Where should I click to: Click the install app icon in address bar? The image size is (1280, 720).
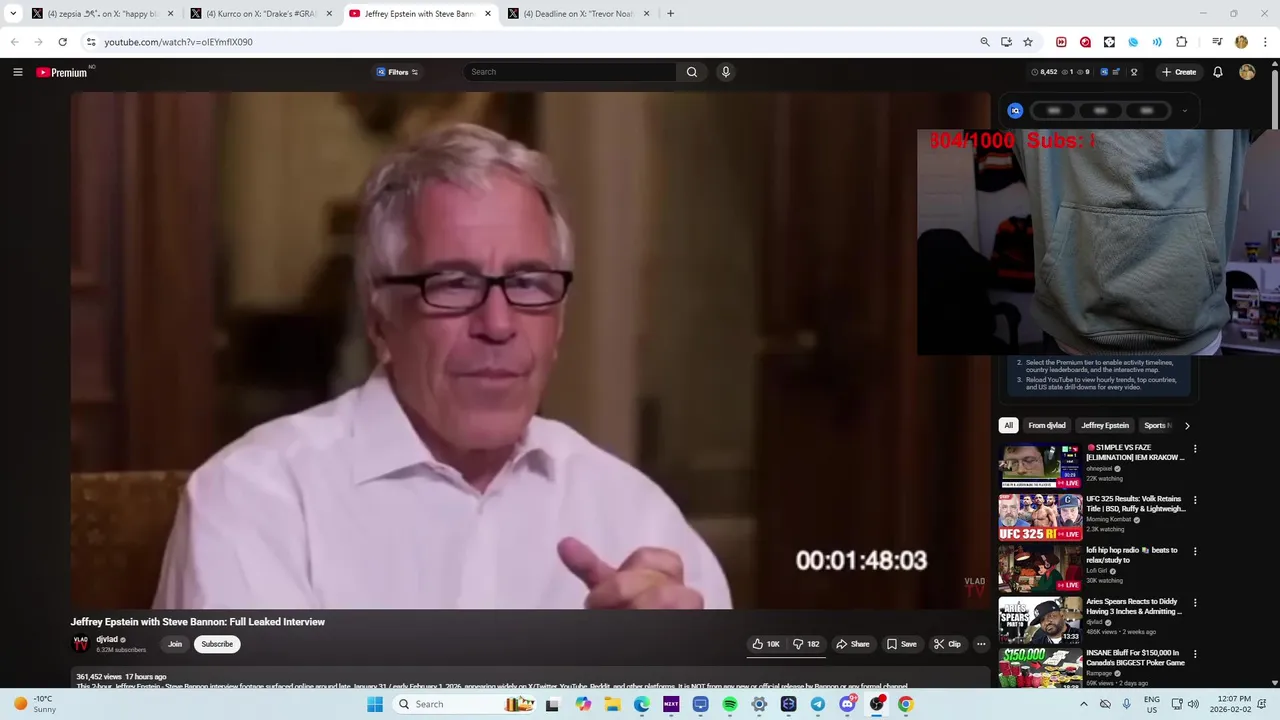pyautogui.click(x=1006, y=42)
